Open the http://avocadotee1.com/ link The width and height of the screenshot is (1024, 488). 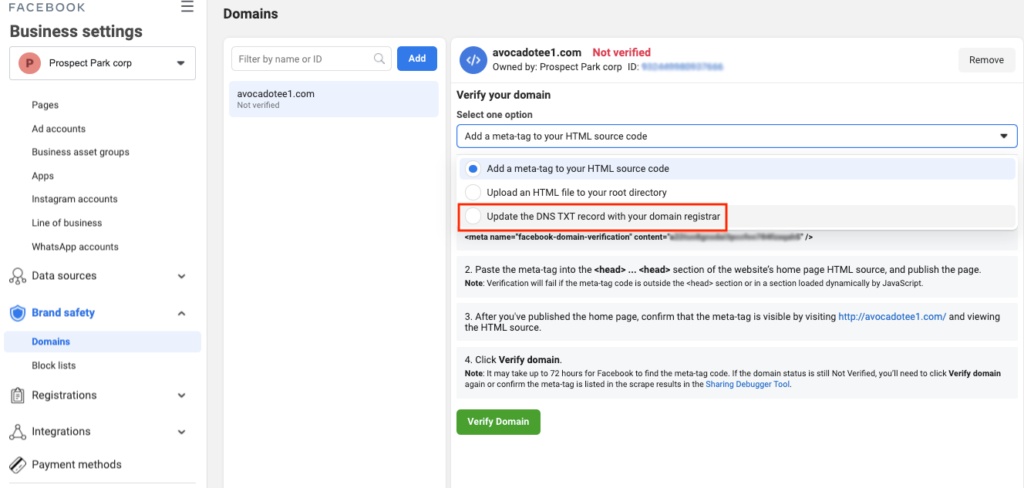coord(892,316)
